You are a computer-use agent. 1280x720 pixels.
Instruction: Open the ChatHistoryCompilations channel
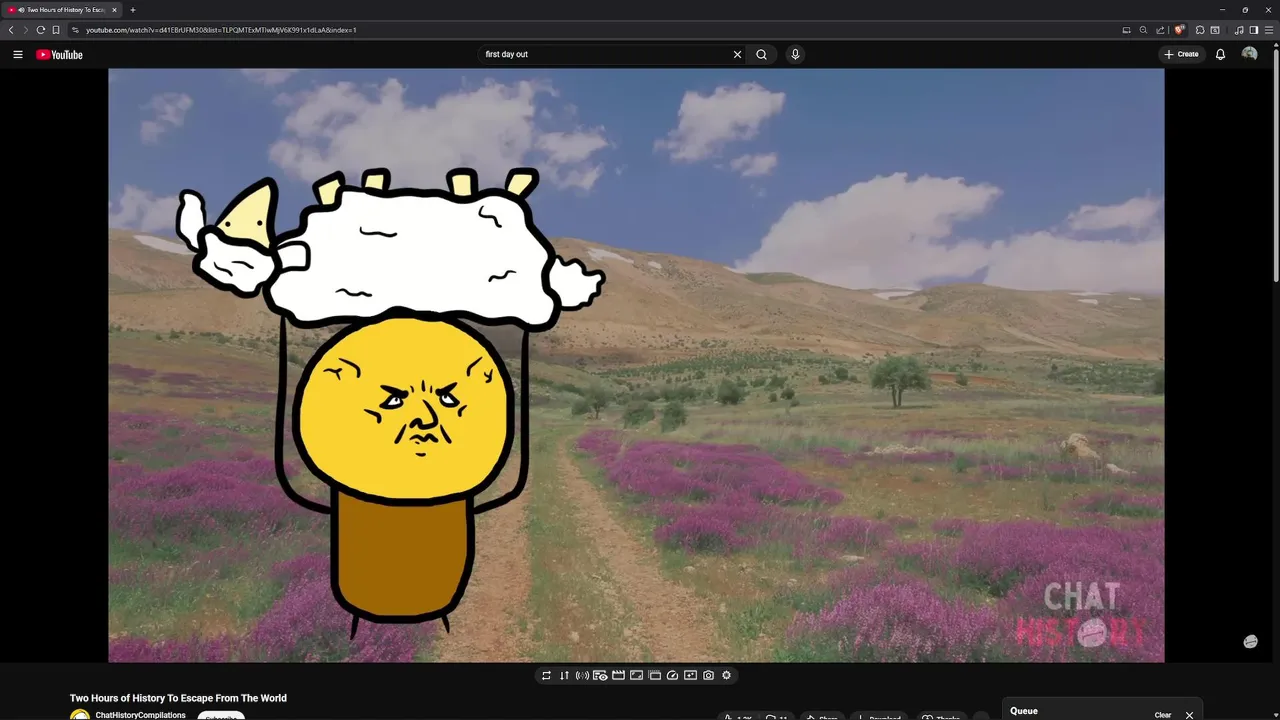[140, 715]
